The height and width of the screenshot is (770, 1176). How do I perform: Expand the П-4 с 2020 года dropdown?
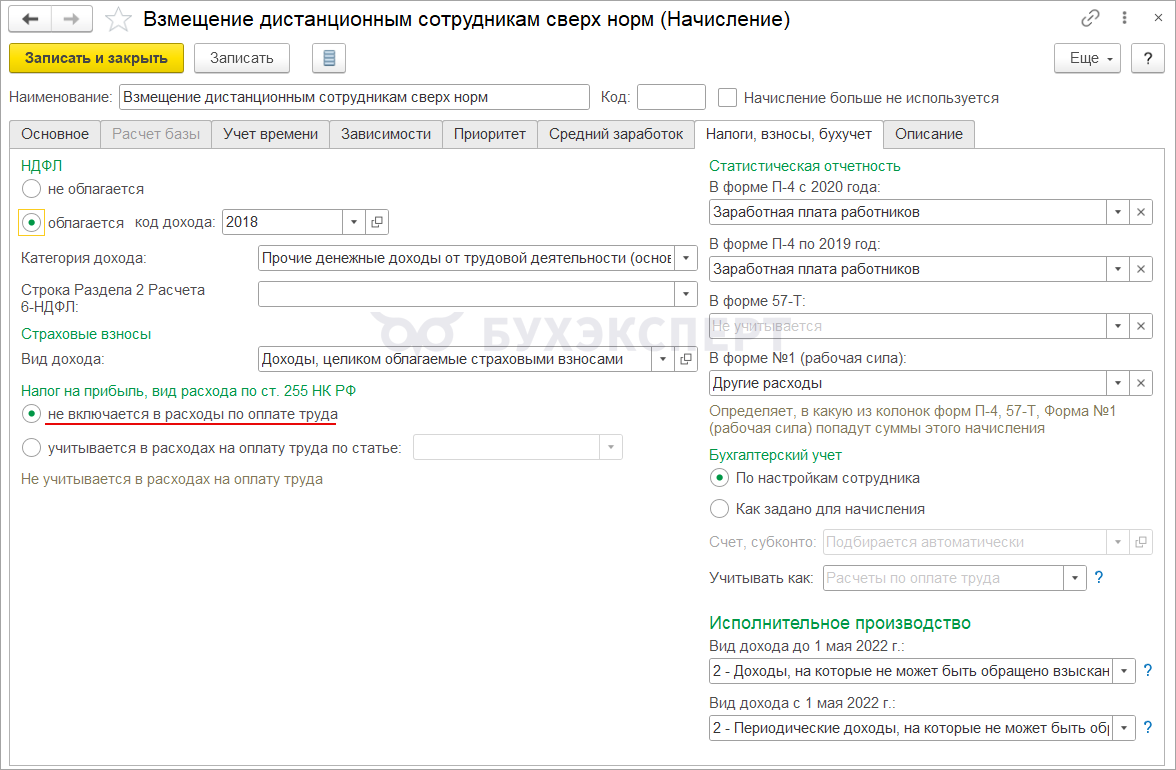pos(1118,212)
